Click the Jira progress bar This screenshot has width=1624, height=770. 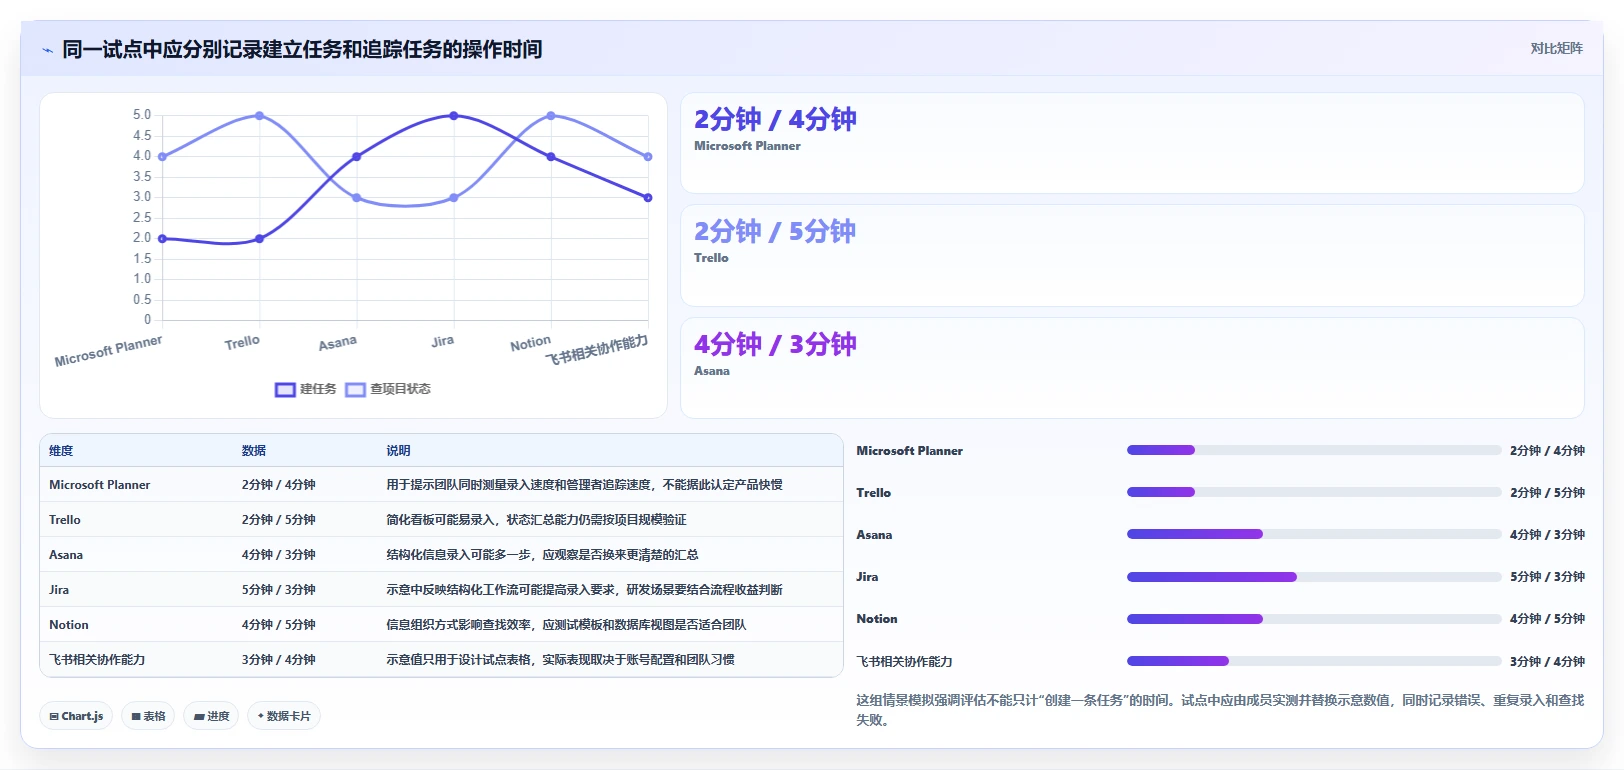point(1314,577)
